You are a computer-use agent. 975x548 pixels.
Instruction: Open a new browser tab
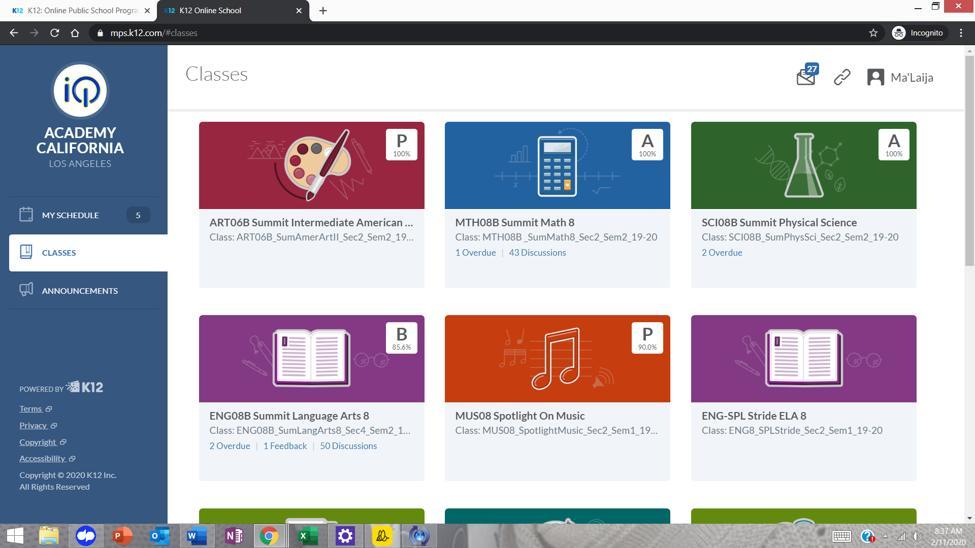[323, 11]
